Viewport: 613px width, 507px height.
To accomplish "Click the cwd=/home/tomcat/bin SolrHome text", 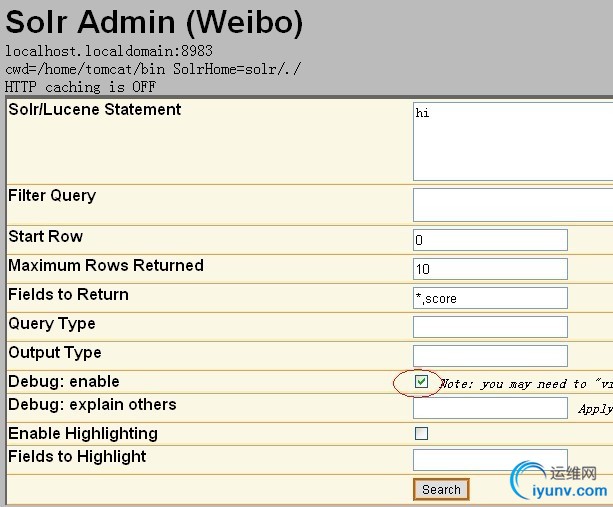I will point(153,69).
